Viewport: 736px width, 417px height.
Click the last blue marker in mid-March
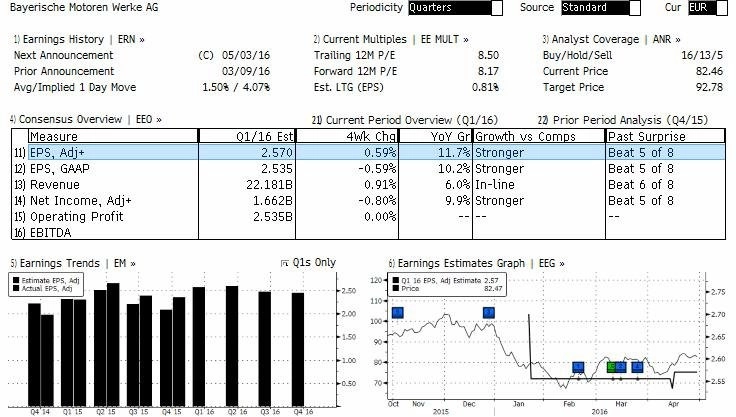[x=637, y=367]
